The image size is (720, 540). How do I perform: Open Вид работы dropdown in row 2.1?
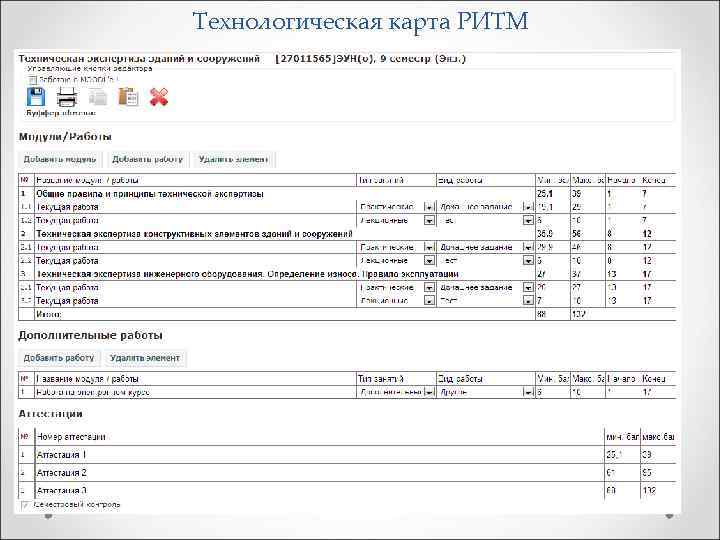(528, 248)
